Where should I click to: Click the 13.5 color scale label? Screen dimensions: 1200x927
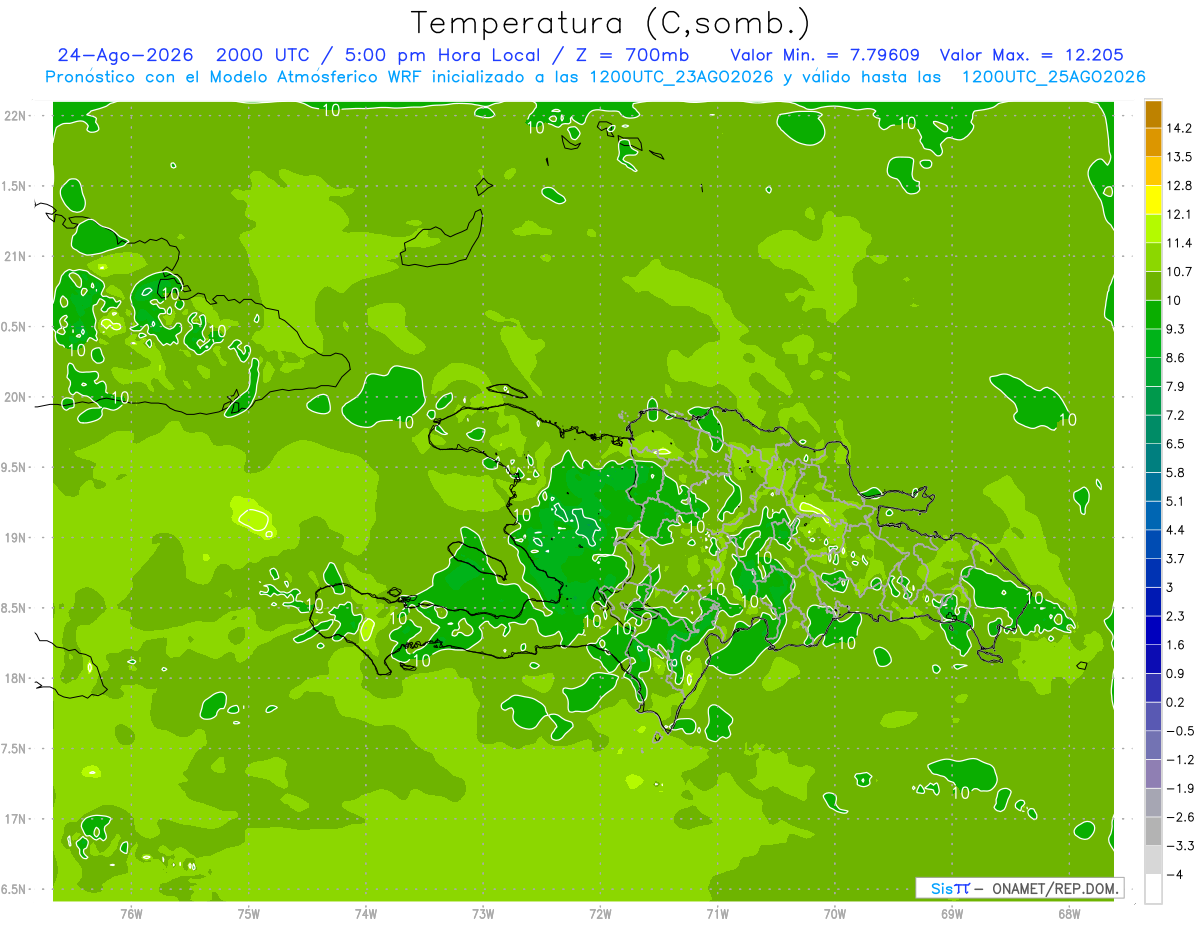1179,157
